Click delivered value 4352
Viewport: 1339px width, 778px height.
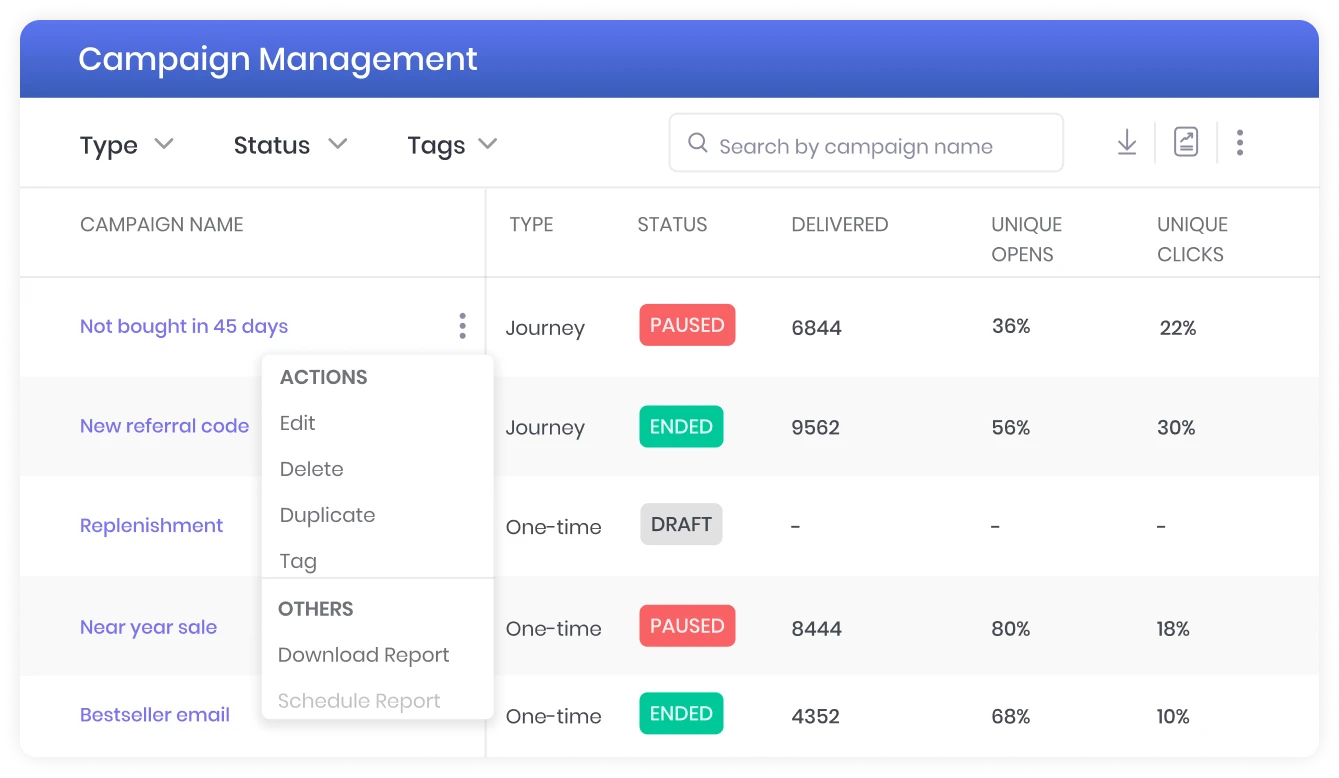click(816, 717)
